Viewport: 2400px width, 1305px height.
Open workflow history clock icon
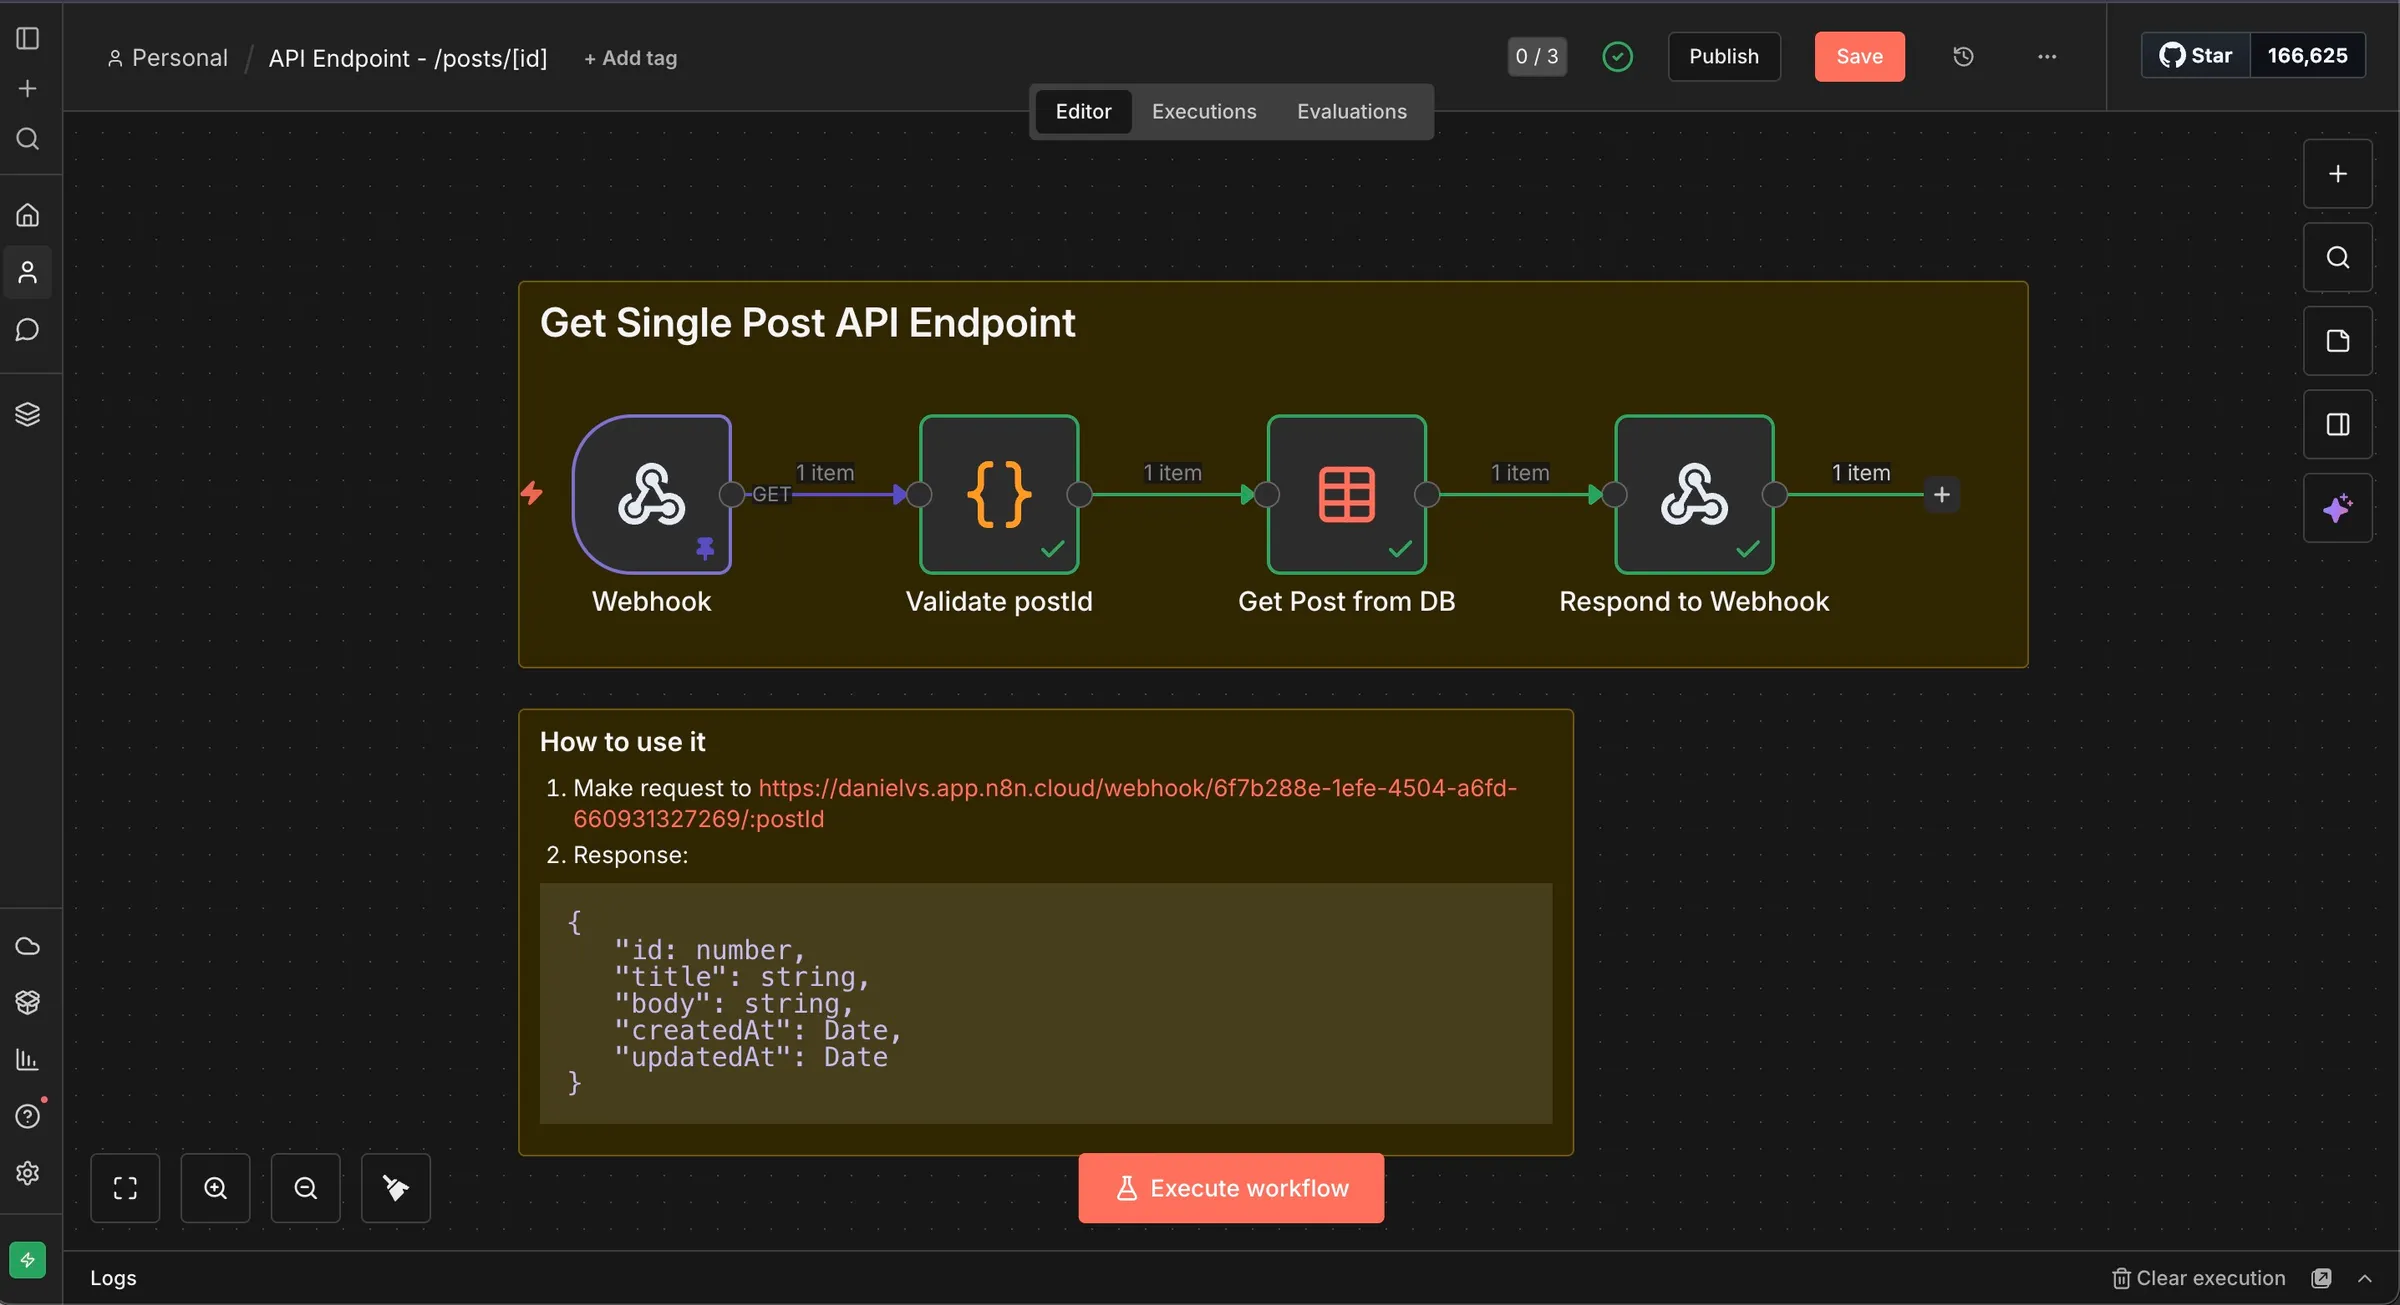click(x=1963, y=56)
